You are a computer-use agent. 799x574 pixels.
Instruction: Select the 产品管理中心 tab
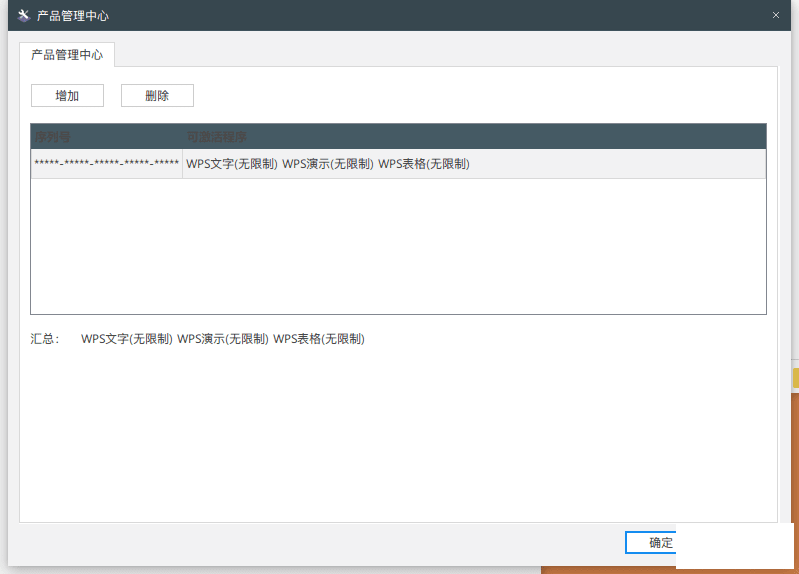(x=67, y=55)
